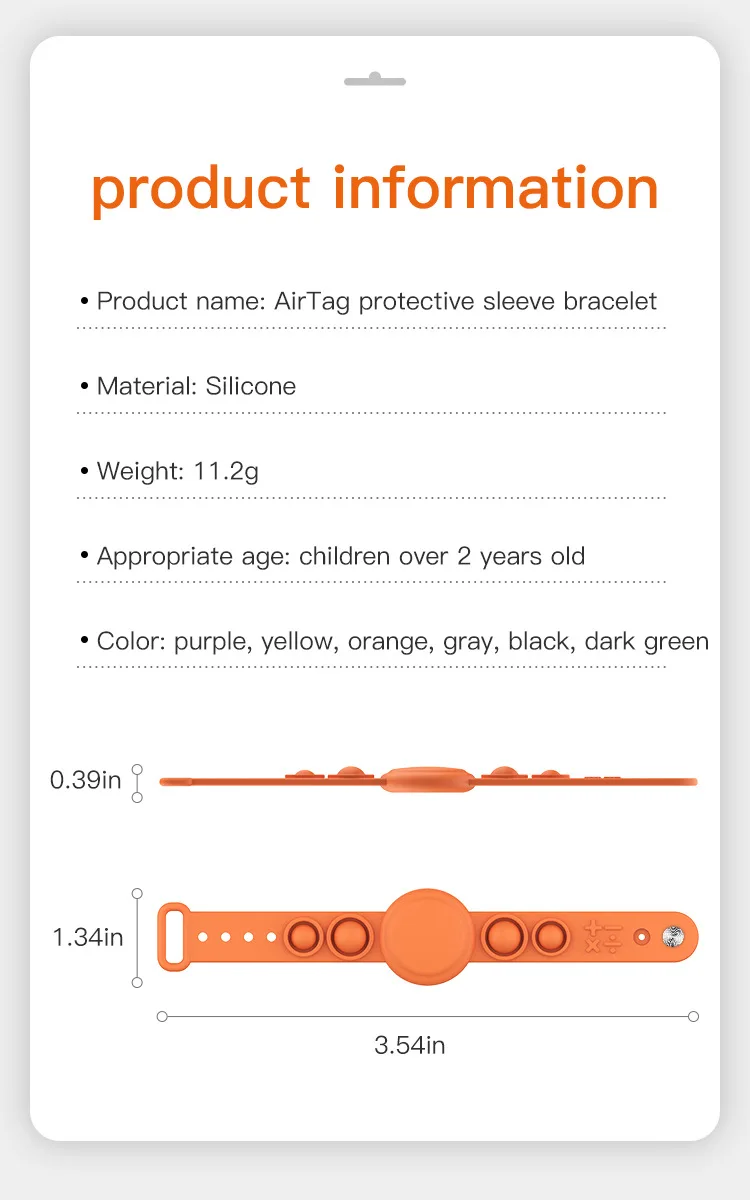
Task: Click the 1.34in width label
Action: point(87,937)
